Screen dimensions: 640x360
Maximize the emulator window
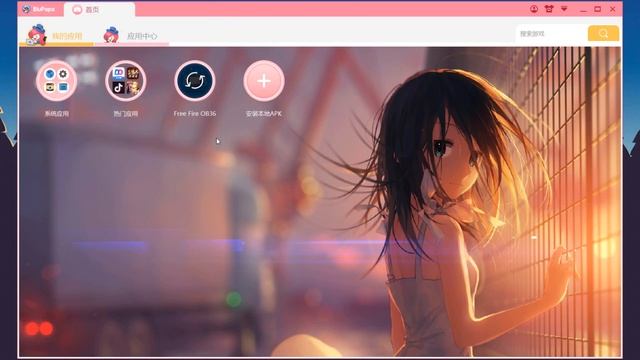(598, 9)
